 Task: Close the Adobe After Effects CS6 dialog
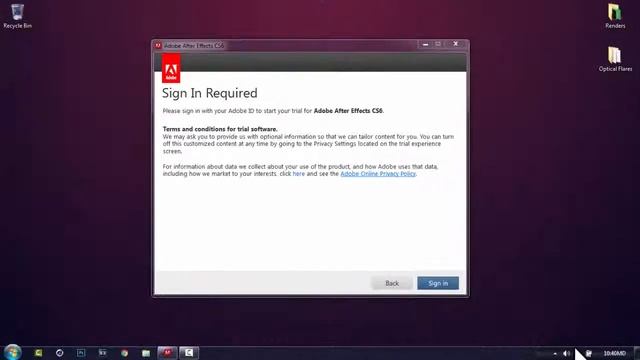pyautogui.click(x=456, y=44)
